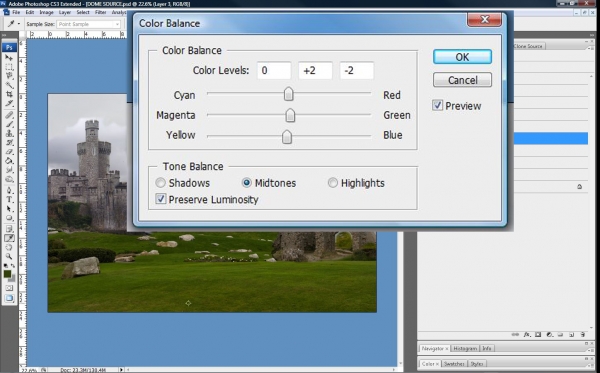
Task: Select the Blur tool
Action: tap(9, 170)
